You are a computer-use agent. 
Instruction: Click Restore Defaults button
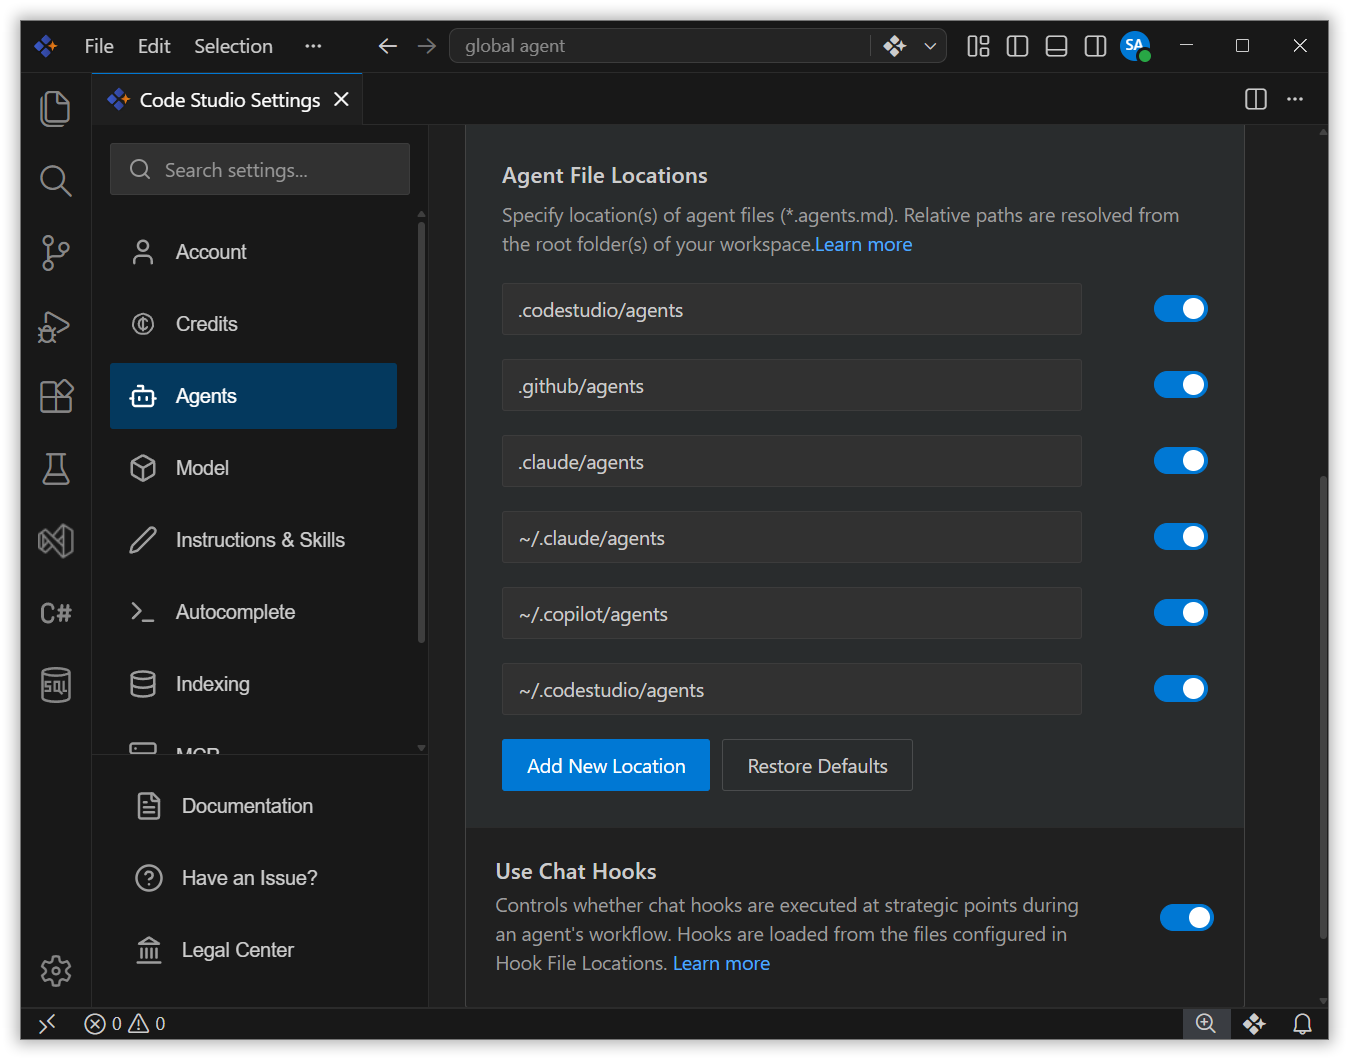(817, 766)
